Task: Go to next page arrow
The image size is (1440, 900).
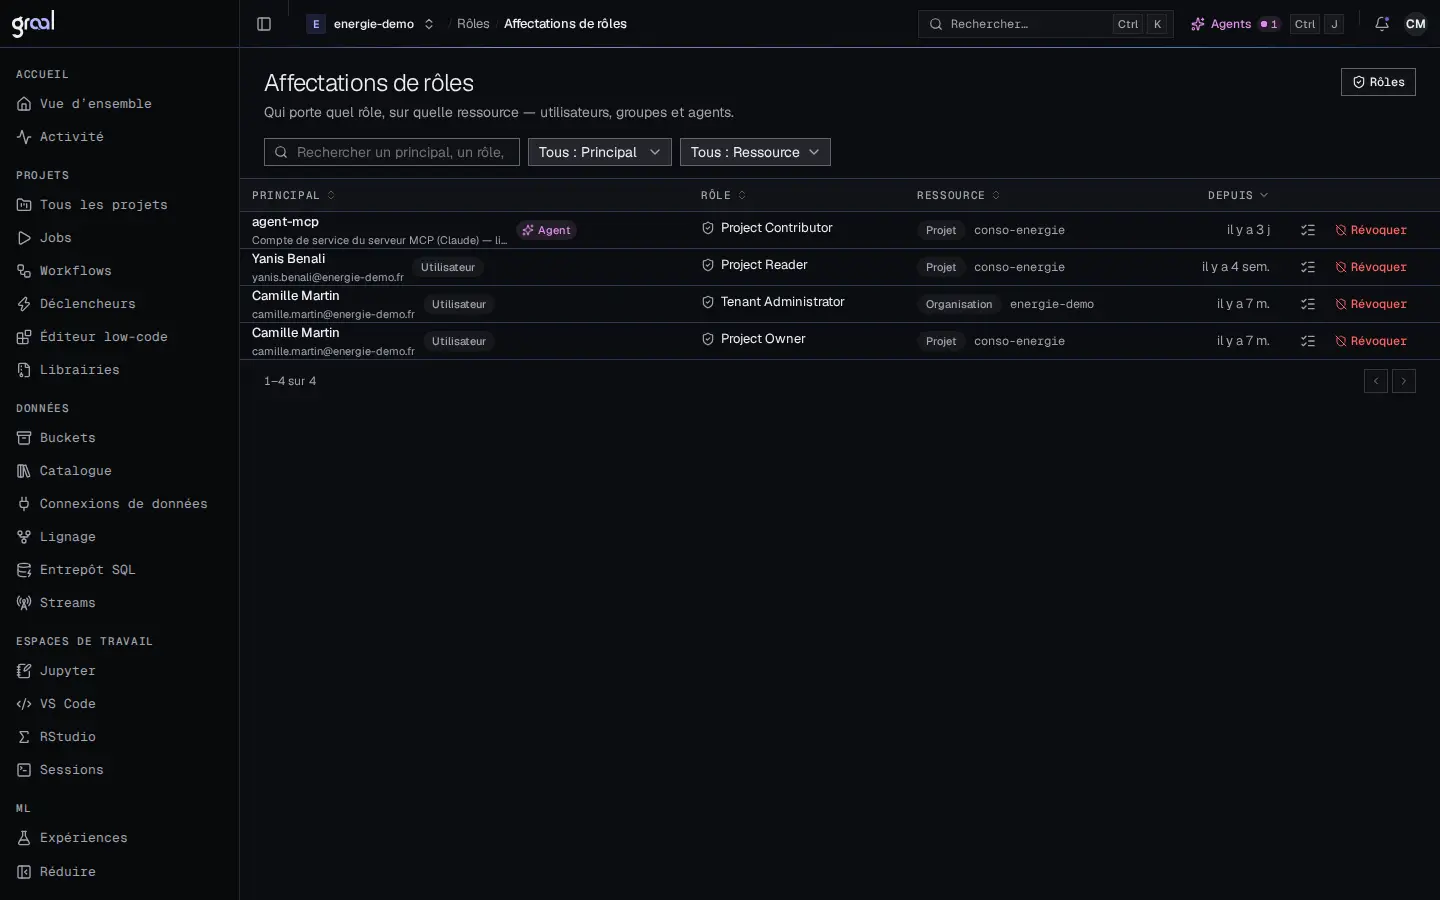Action: [1404, 381]
